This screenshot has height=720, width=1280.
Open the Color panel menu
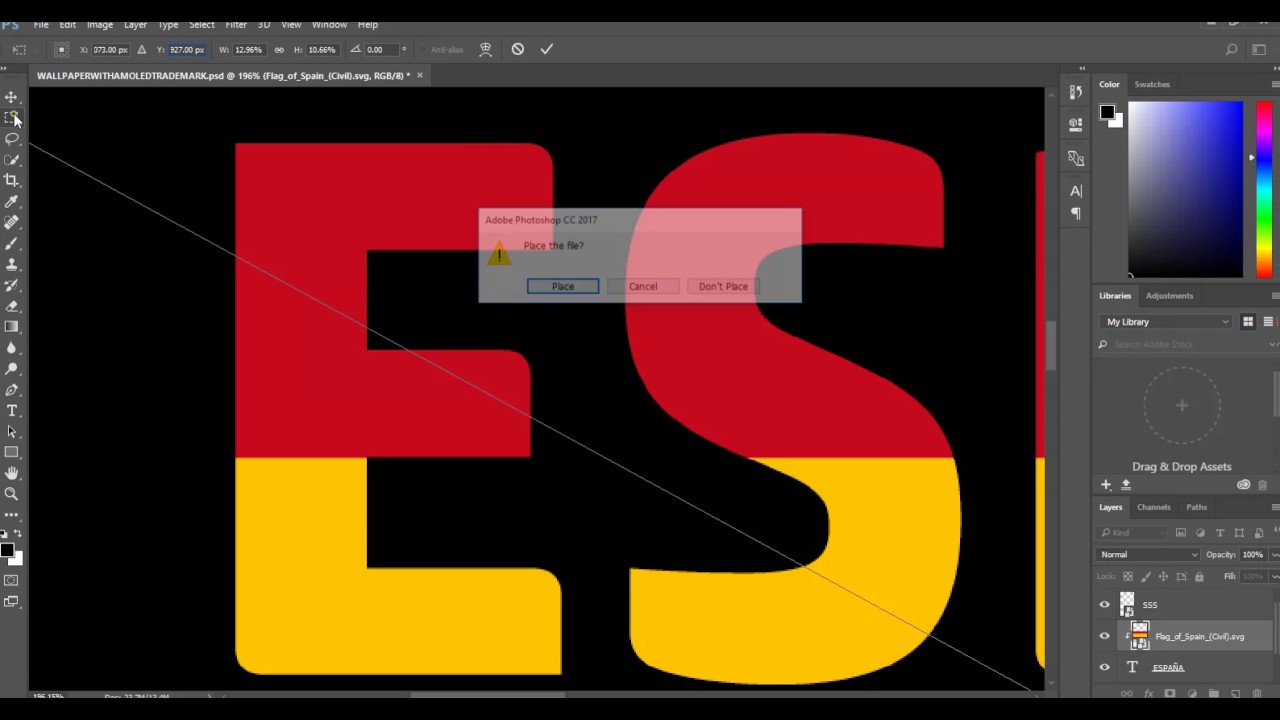pyautogui.click(x=1275, y=84)
